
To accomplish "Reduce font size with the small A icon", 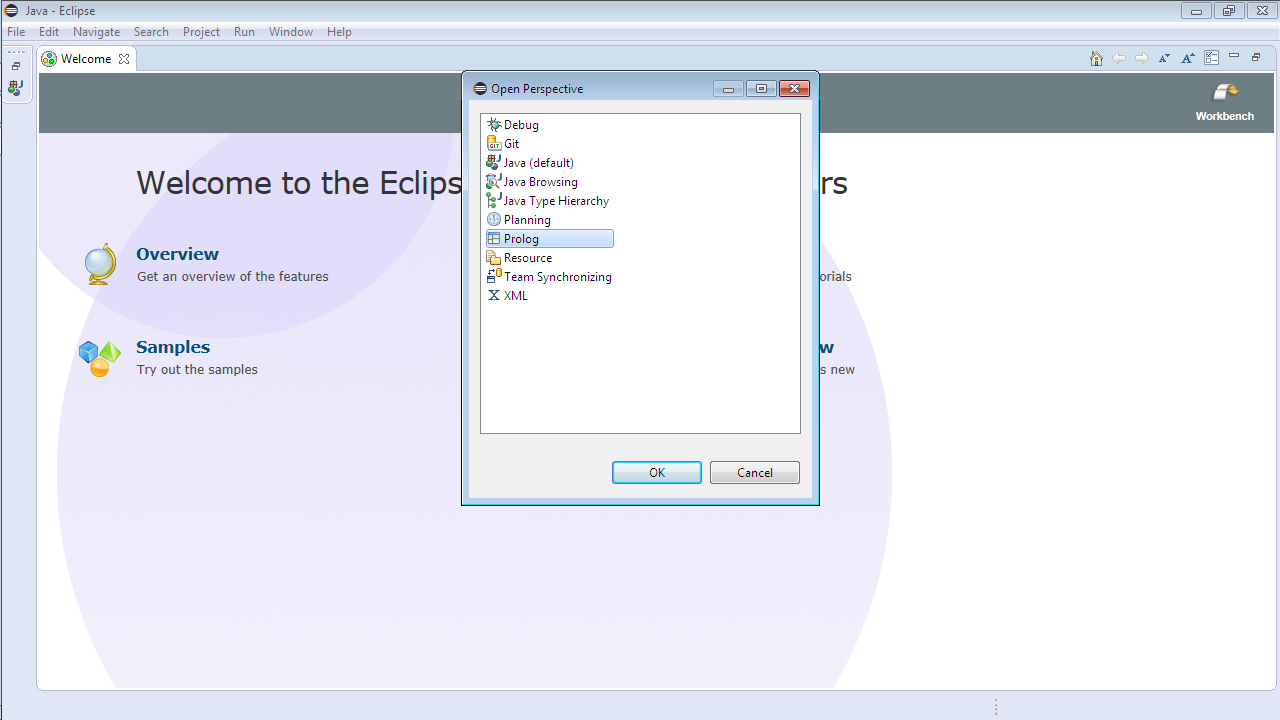I will (x=1164, y=58).
